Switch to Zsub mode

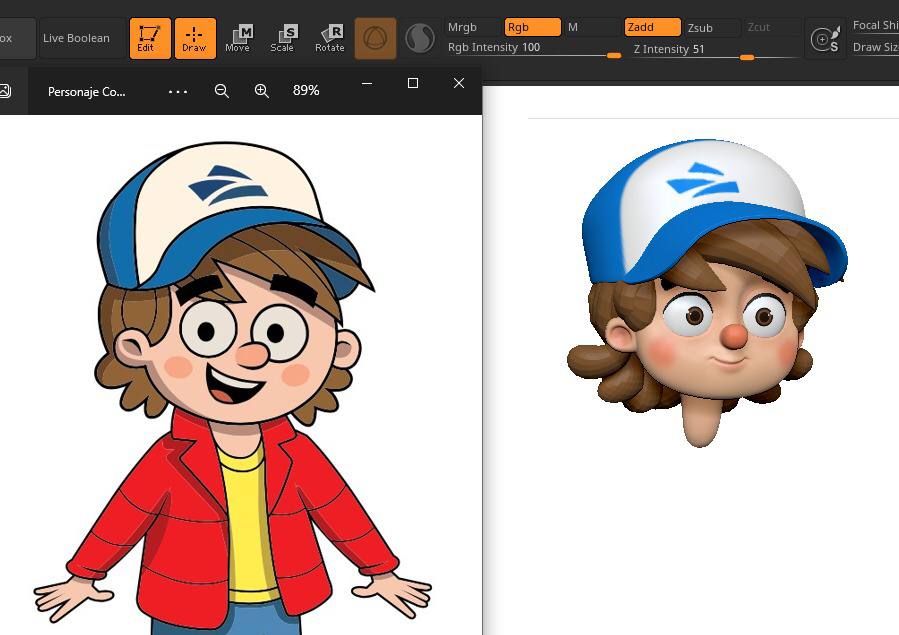tap(710, 27)
